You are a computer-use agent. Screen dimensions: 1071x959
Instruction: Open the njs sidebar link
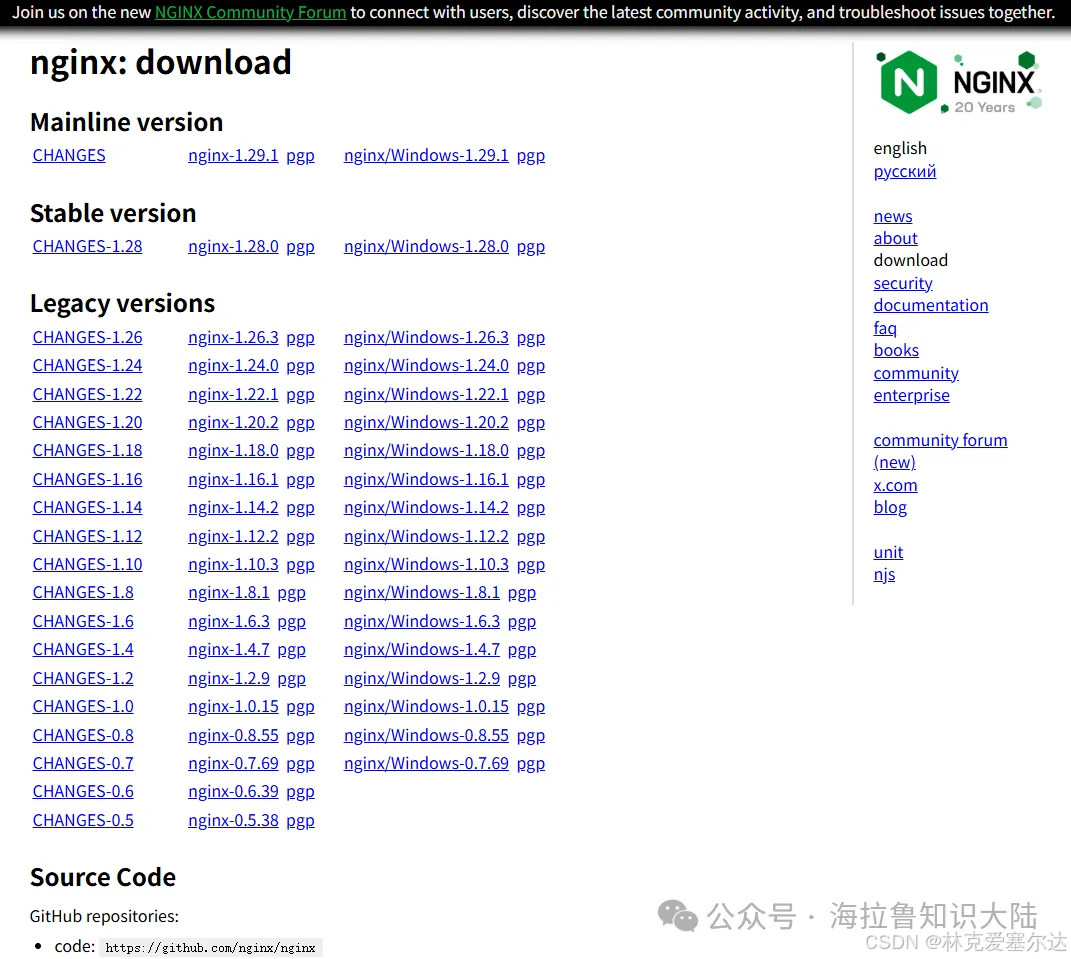884,575
